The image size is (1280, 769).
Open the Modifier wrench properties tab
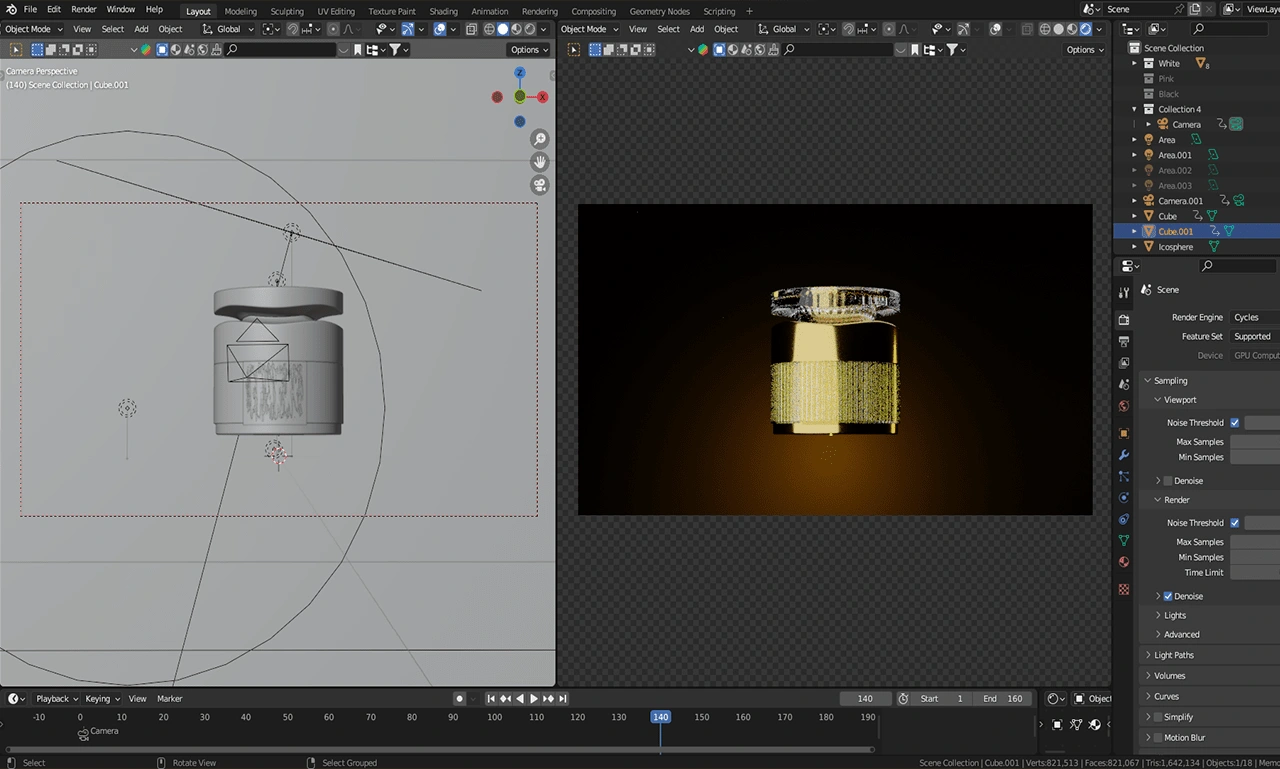1124,455
